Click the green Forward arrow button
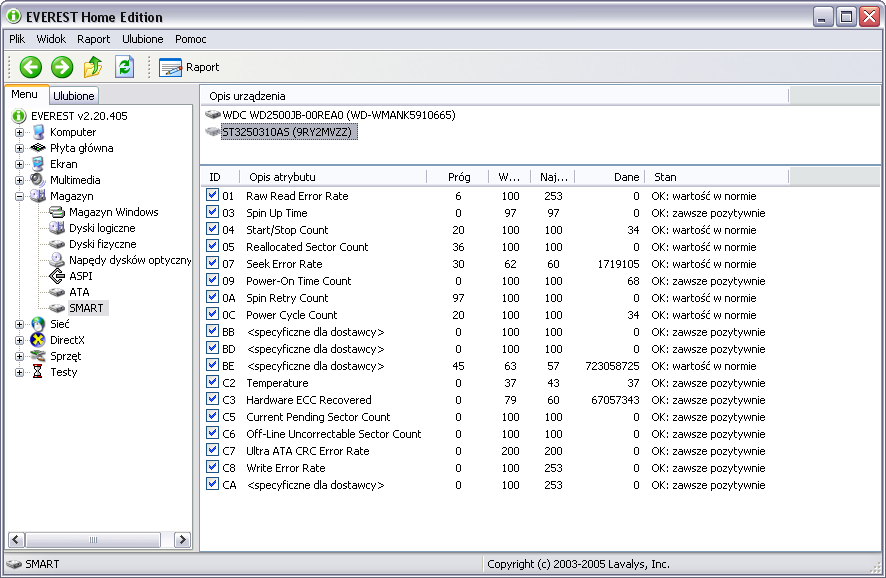The width and height of the screenshot is (886, 578). [62, 67]
